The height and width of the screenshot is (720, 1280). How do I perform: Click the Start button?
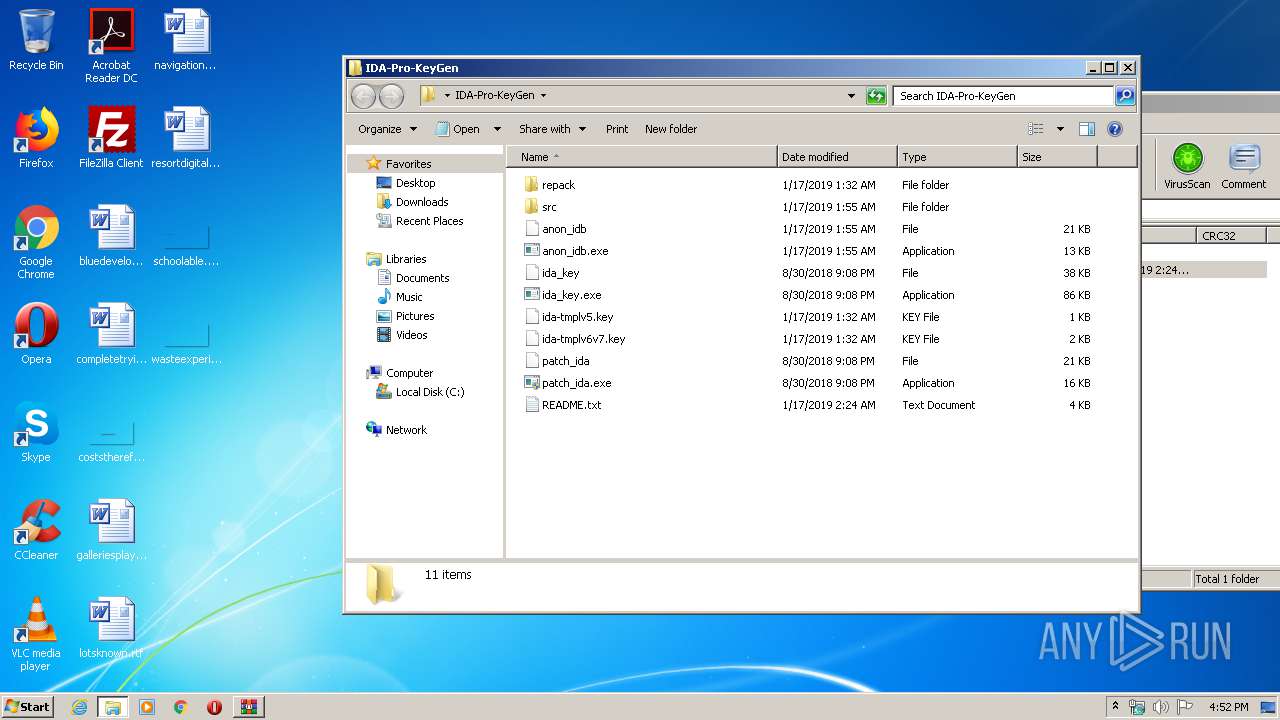[28, 707]
